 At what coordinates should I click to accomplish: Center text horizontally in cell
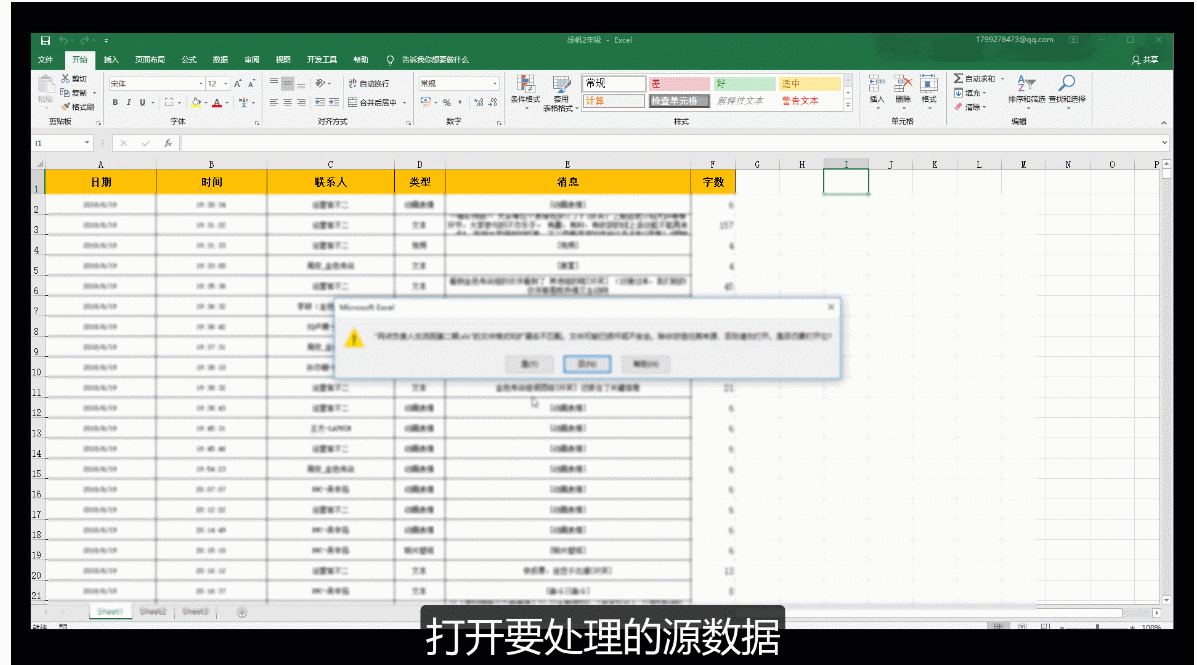tap(288, 102)
